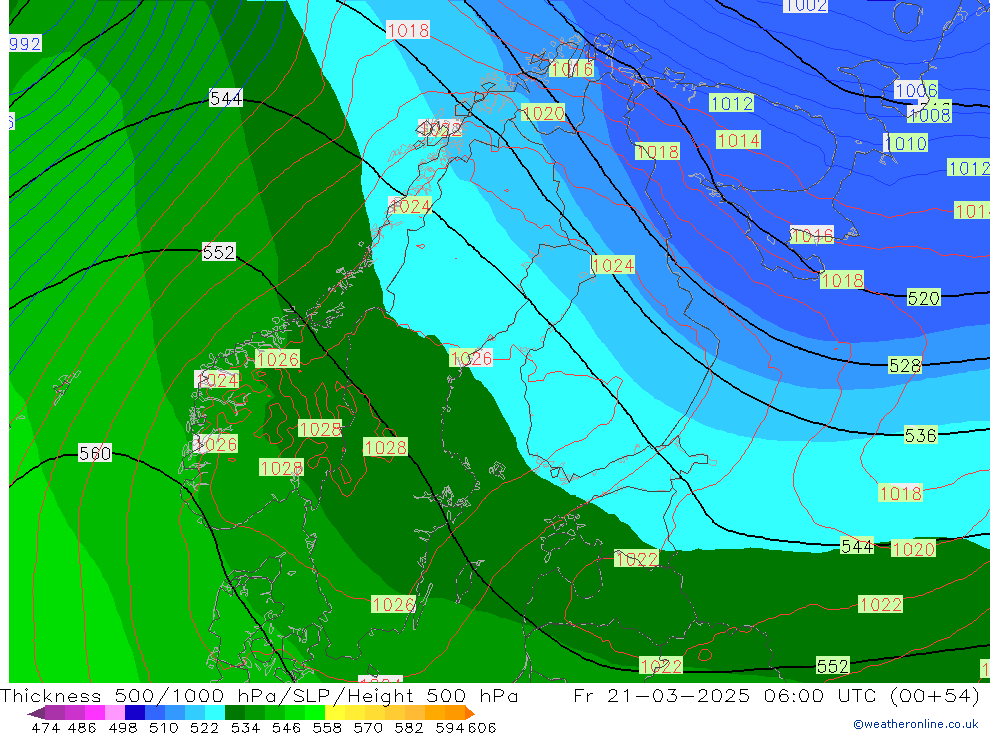Click the 560 height contour label
This screenshot has height=733, width=1000.
[x=95, y=454]
